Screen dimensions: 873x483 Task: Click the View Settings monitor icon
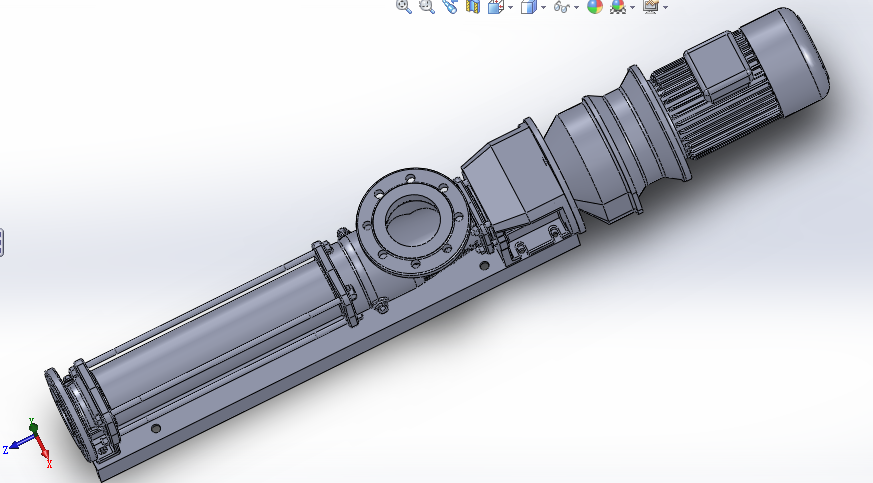pyautogui.click(x=650, y=6)
